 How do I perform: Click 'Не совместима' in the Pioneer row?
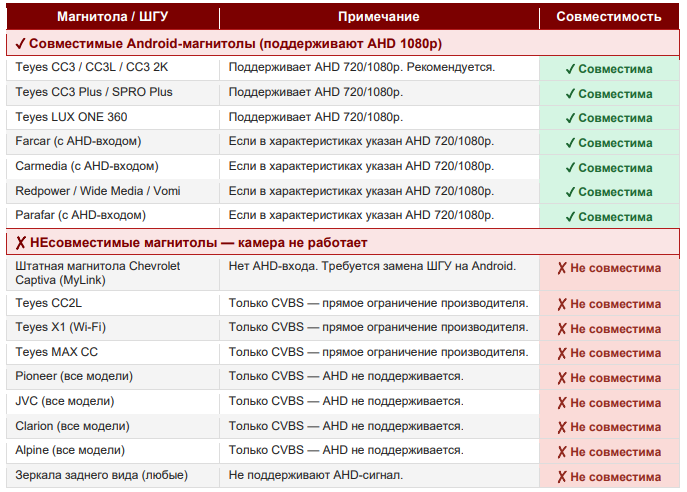pos(609,378)
